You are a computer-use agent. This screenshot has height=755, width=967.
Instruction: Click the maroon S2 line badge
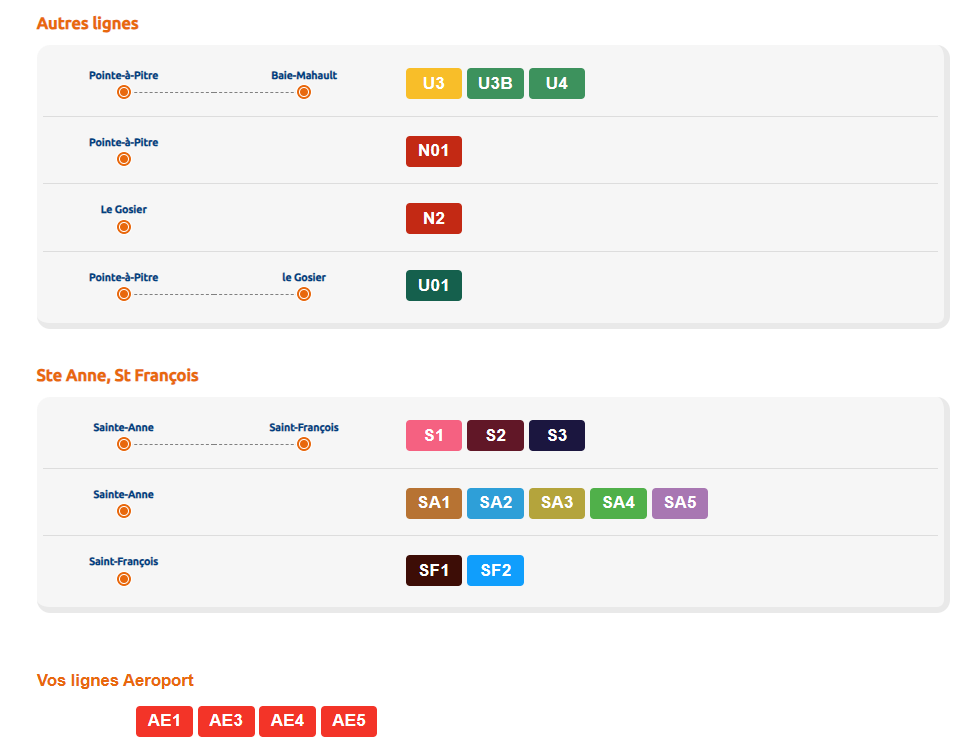click(x=495, y=435)
